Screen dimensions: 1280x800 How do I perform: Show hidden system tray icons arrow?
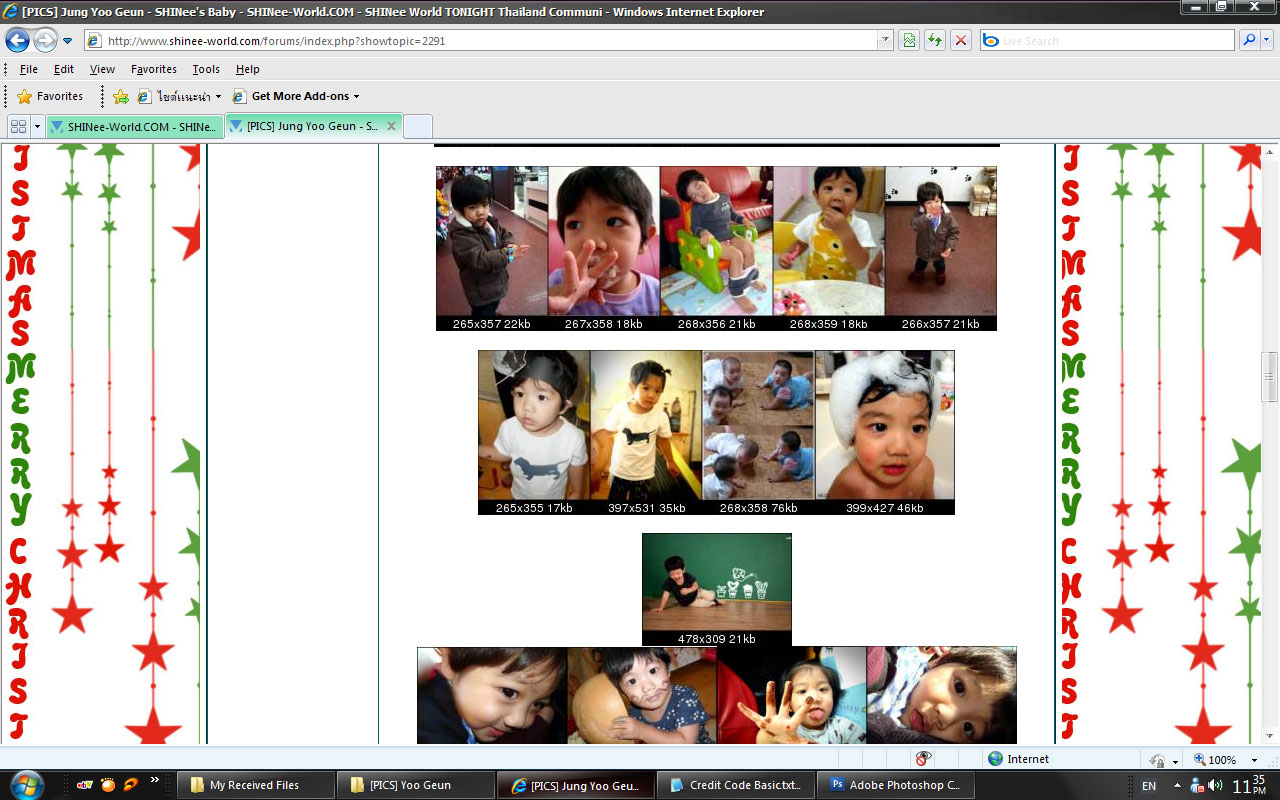tap(1176, 785)
